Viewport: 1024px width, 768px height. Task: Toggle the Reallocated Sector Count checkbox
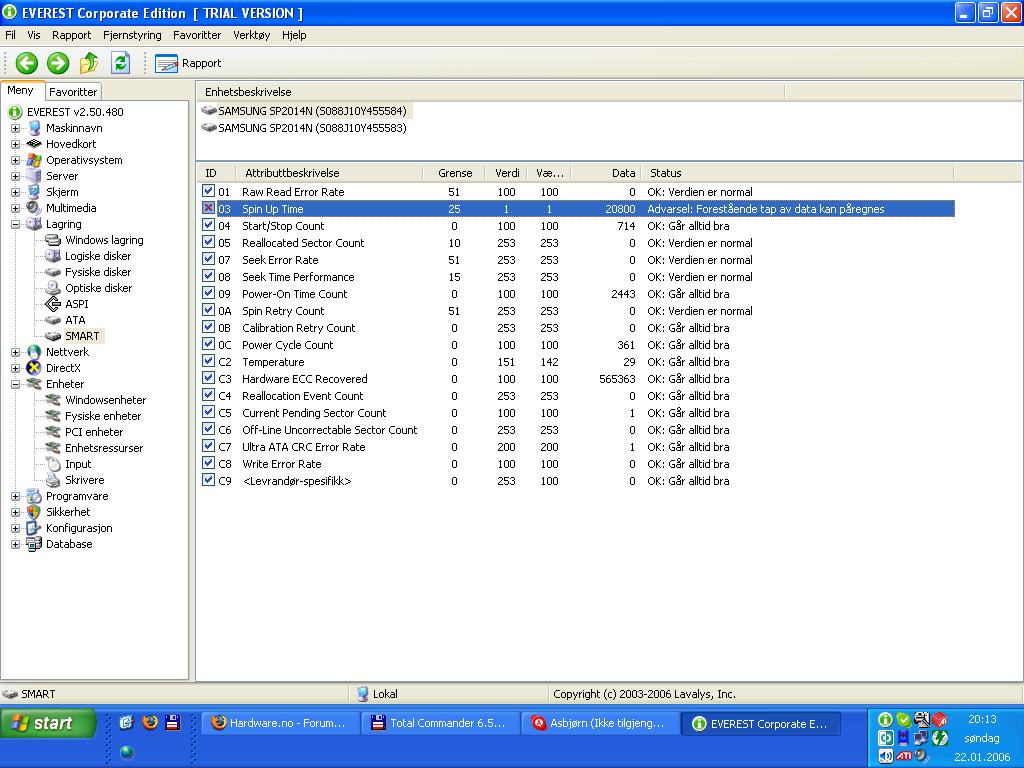208,242
